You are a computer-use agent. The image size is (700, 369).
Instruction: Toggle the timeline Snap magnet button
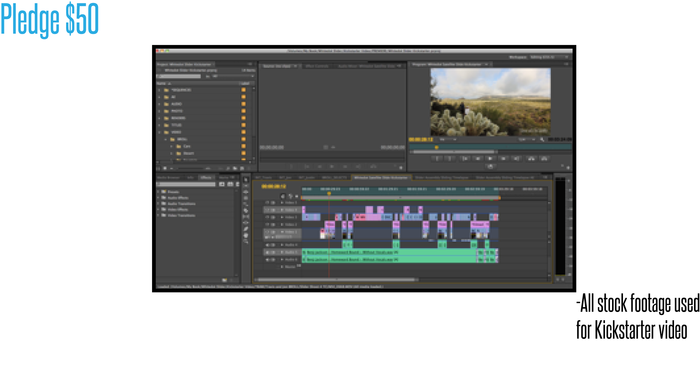point(283,196)
